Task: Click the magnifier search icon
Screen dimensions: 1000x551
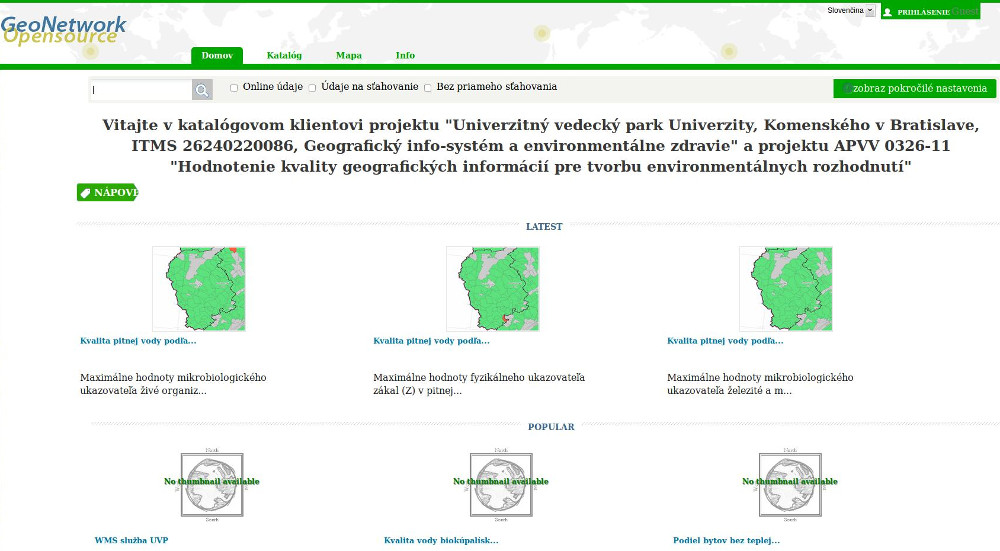Action: click(x=202, y=91)
